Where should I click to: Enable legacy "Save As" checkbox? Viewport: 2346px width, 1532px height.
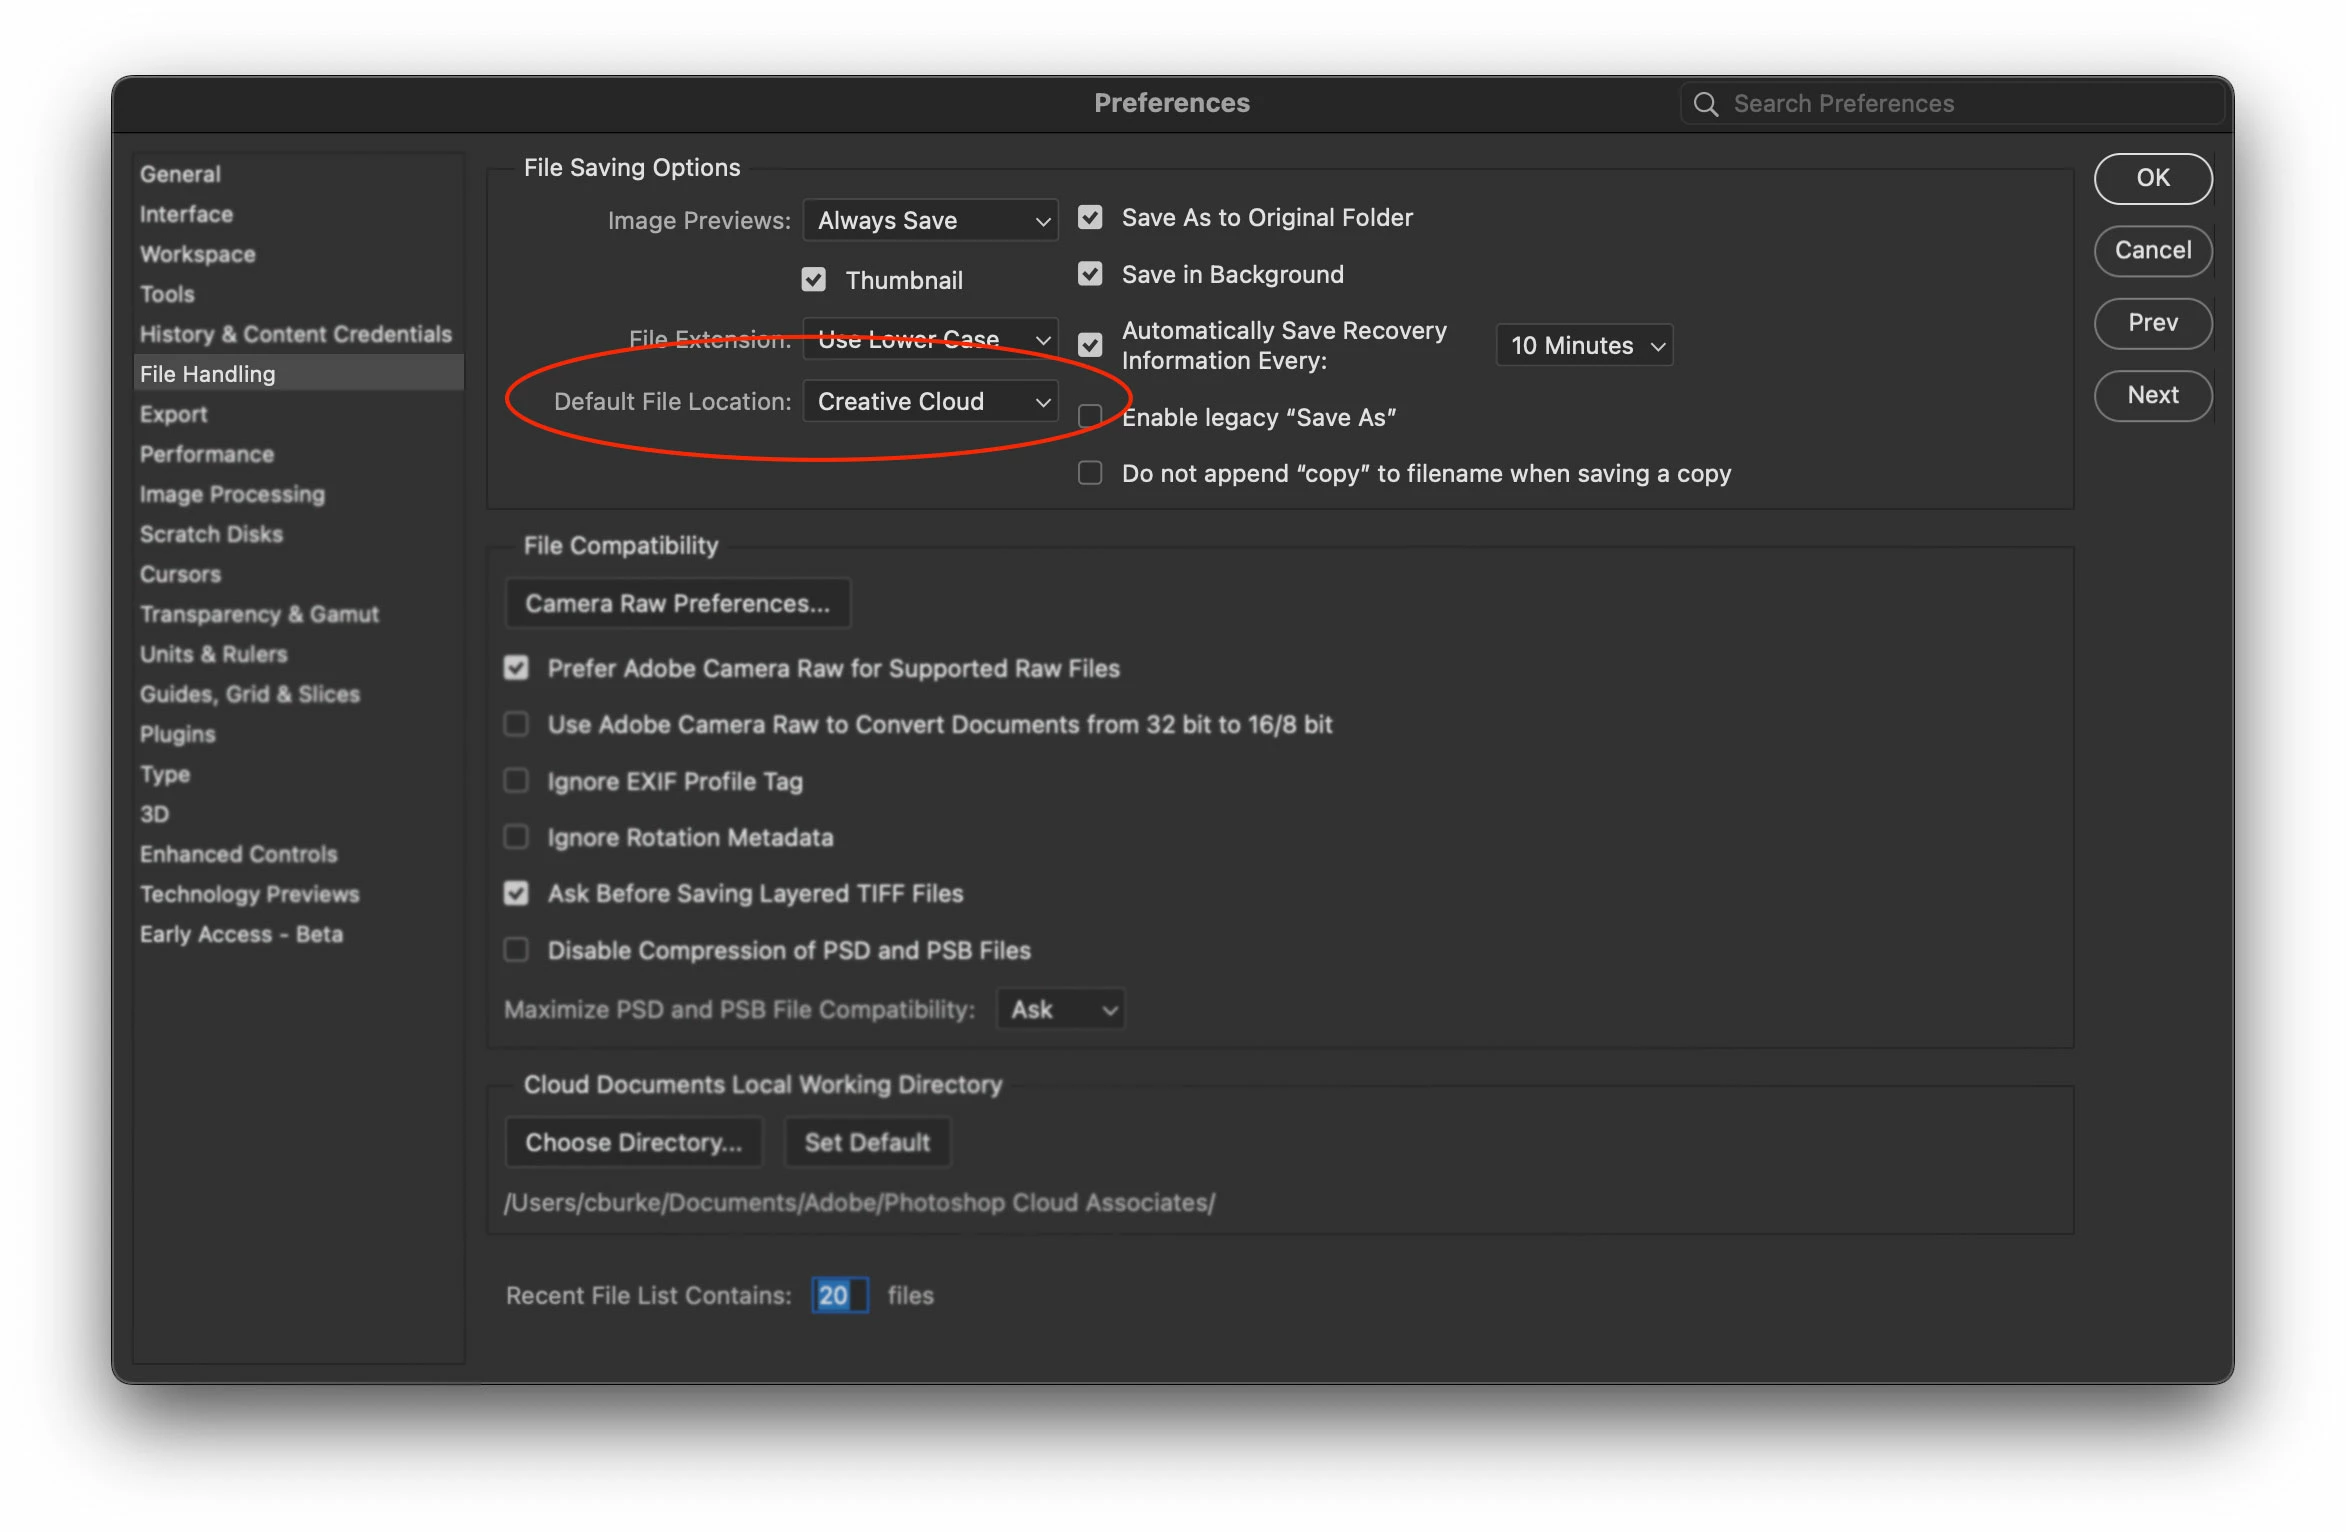1090,416
